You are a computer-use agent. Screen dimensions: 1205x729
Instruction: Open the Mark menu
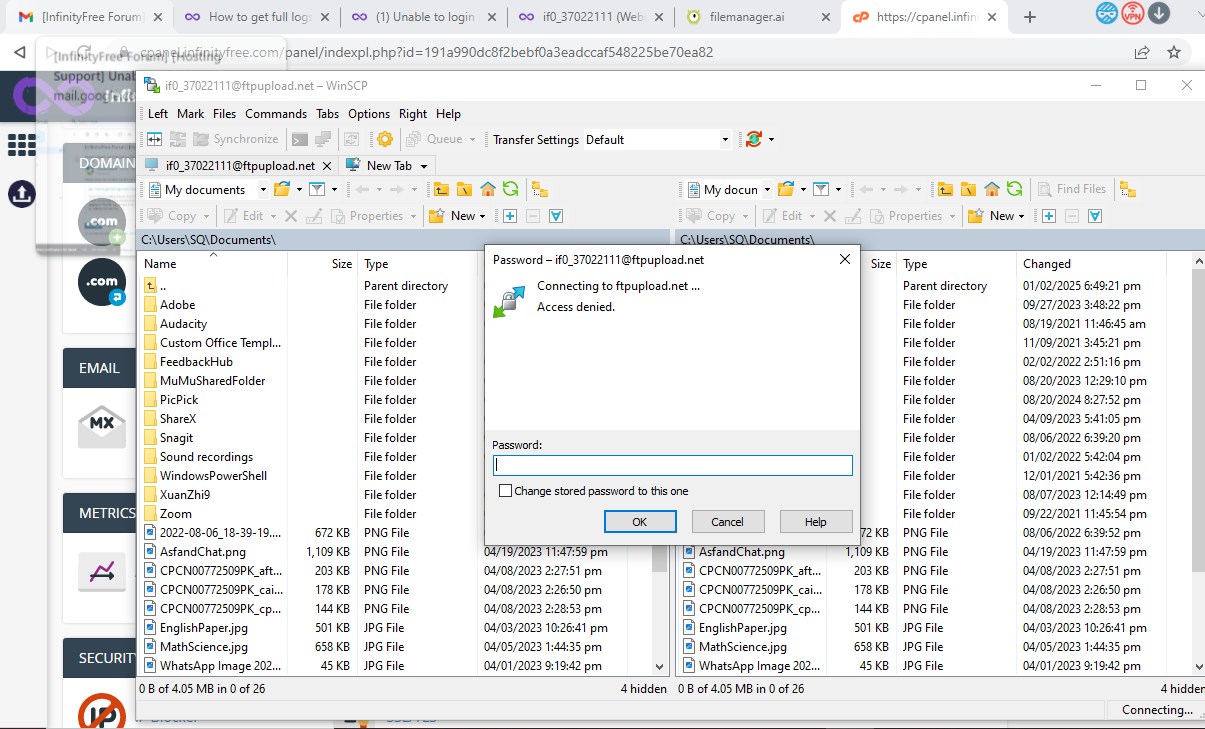191,114
